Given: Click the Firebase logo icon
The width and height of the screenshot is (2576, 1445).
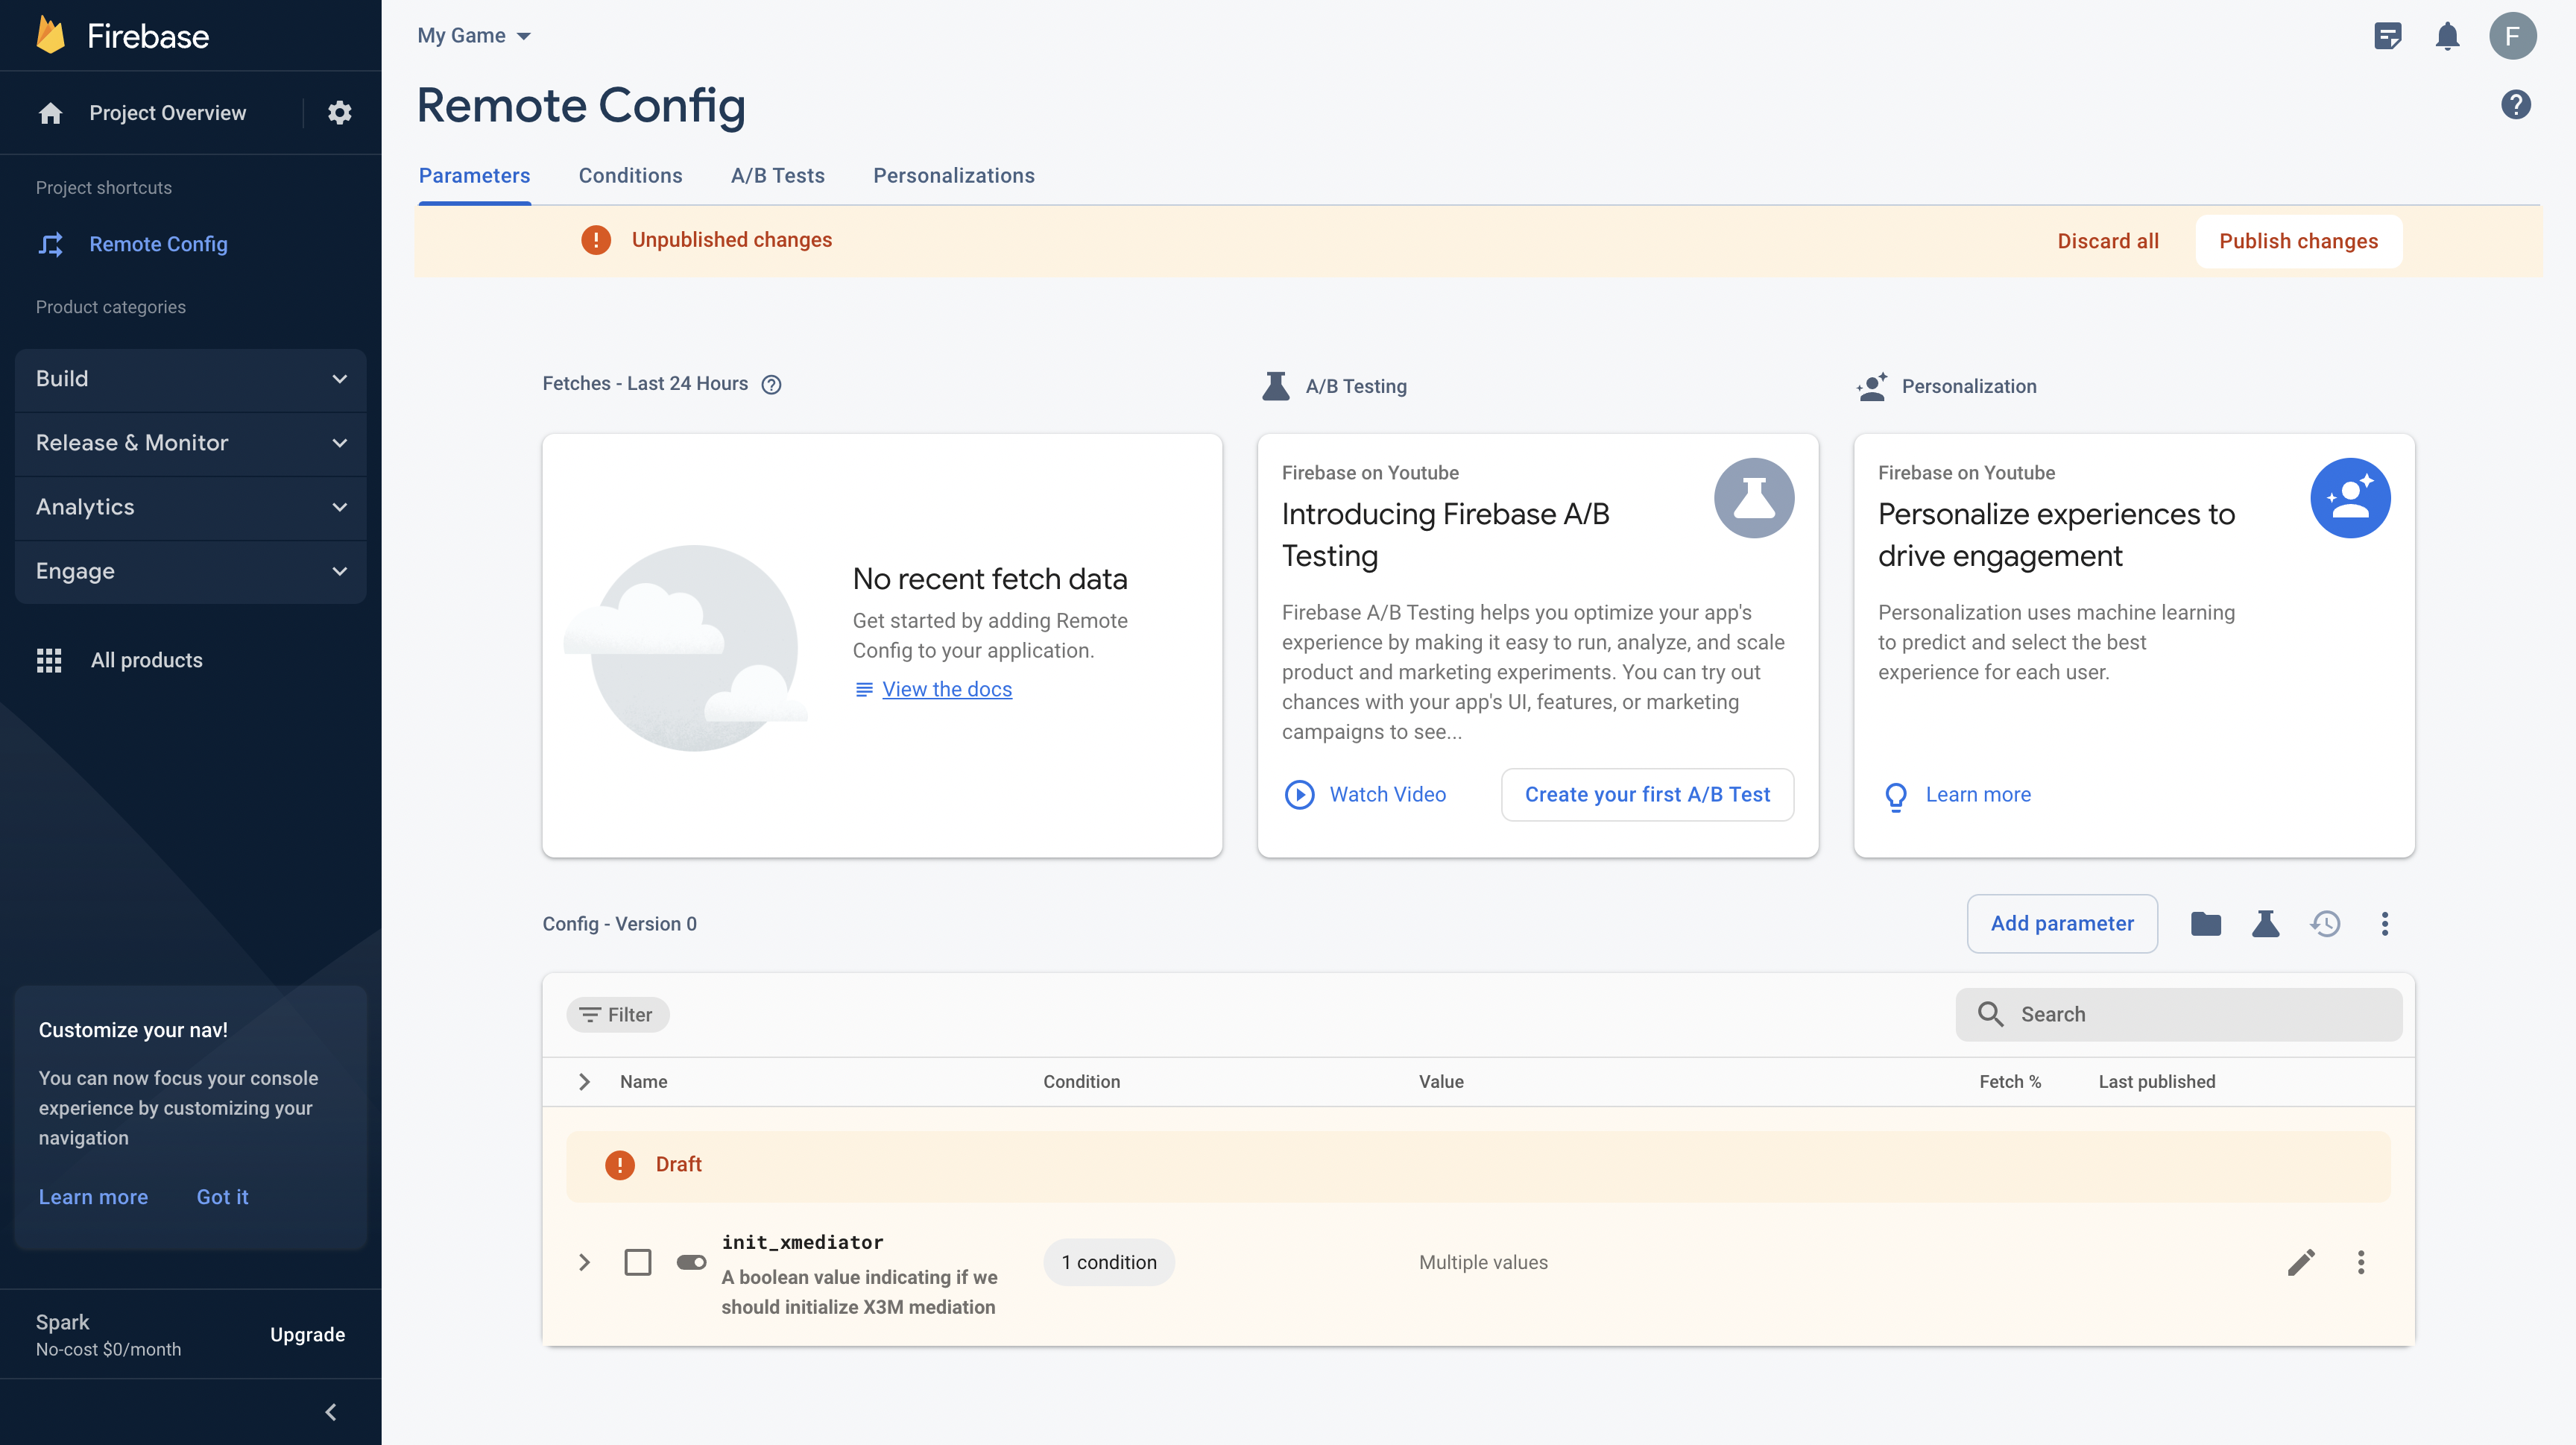Looking at the screenshot, I should pyautogui.click(x=50, y=35).
